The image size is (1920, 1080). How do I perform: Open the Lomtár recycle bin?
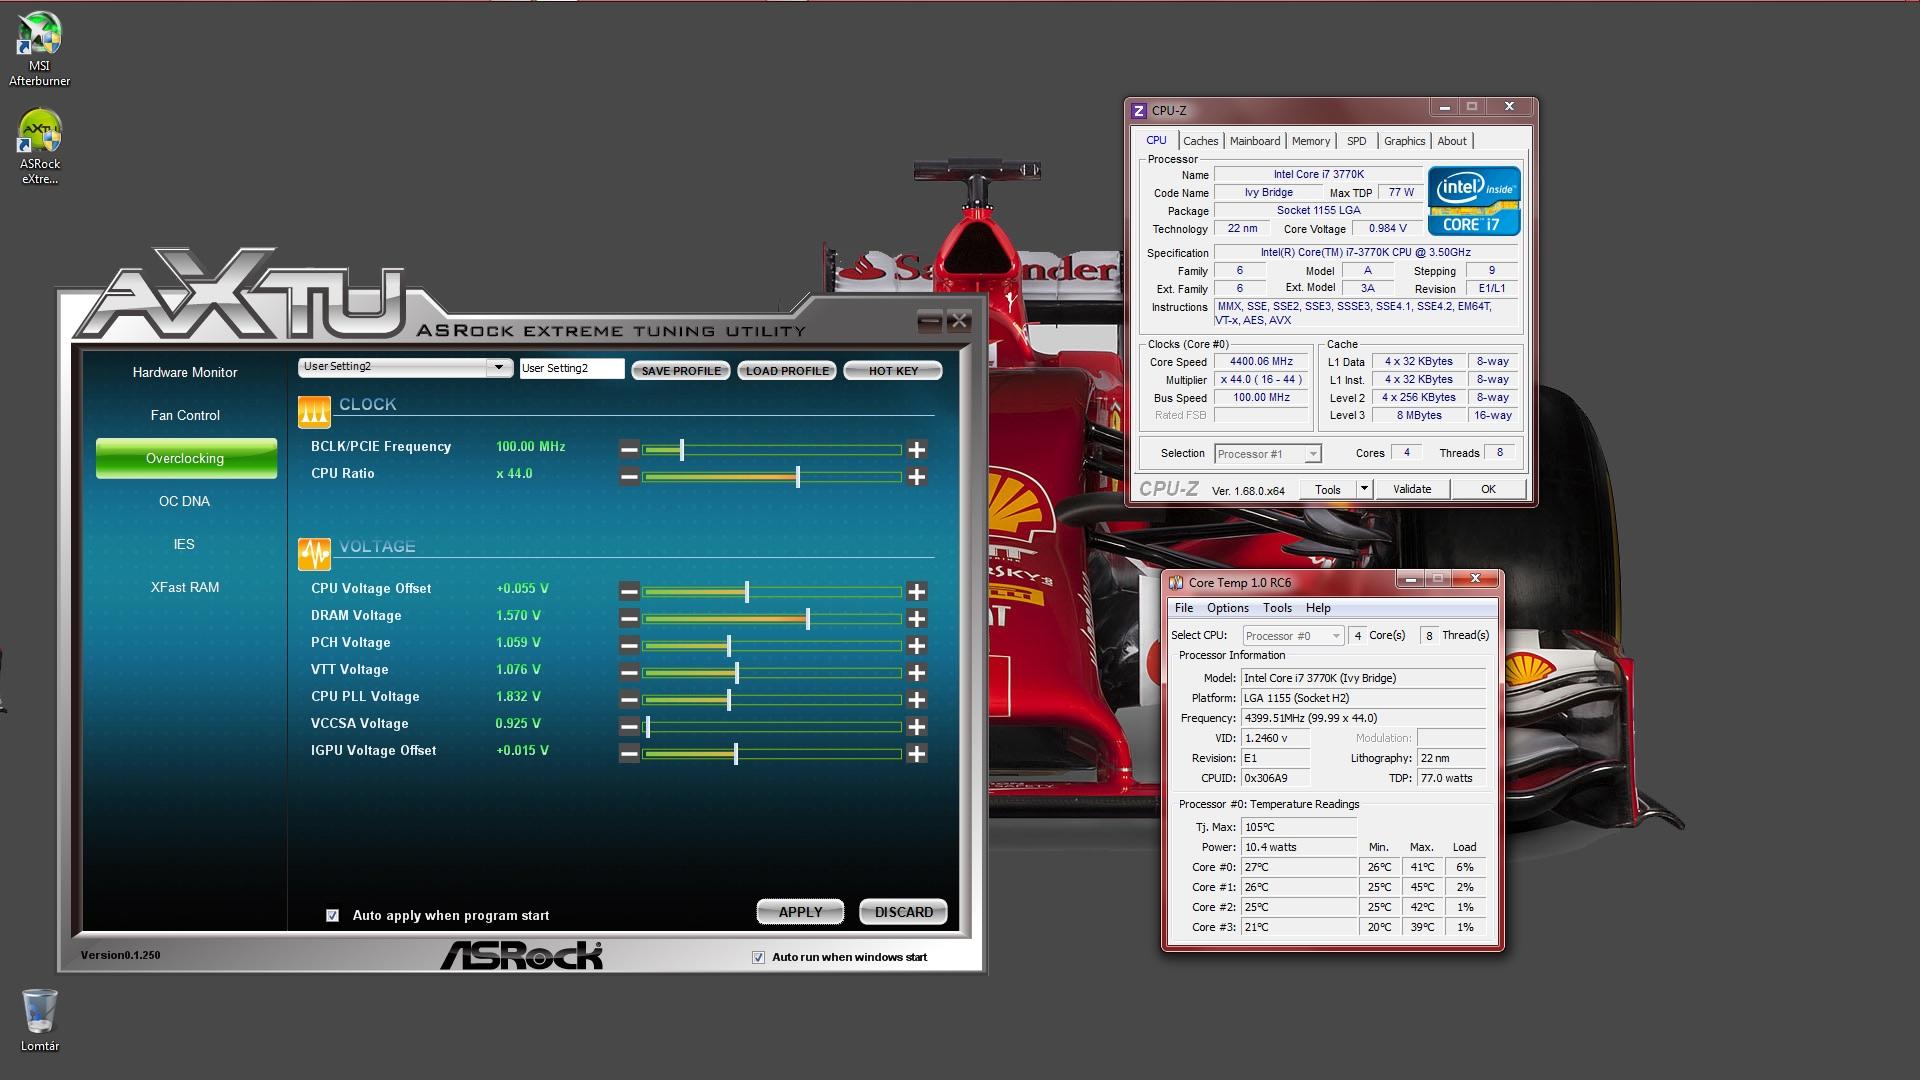click(x=39, y=1020)
